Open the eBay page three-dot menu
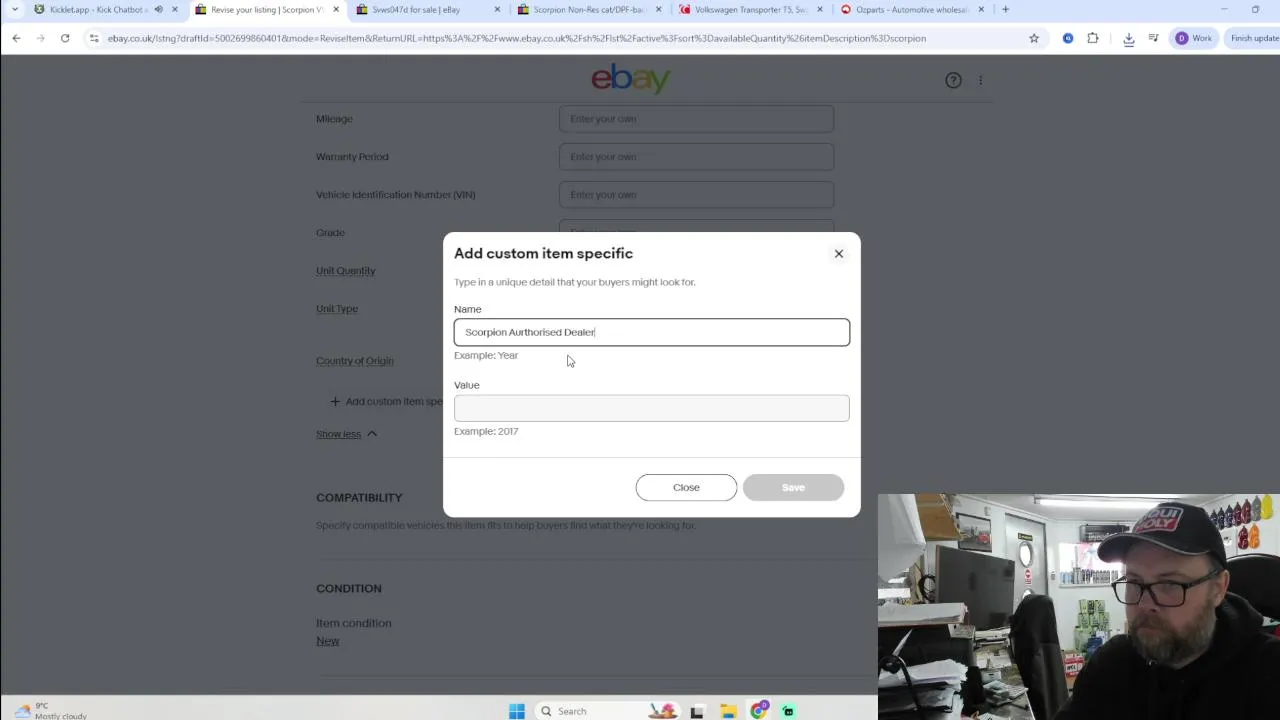 (x=981, y=80)
